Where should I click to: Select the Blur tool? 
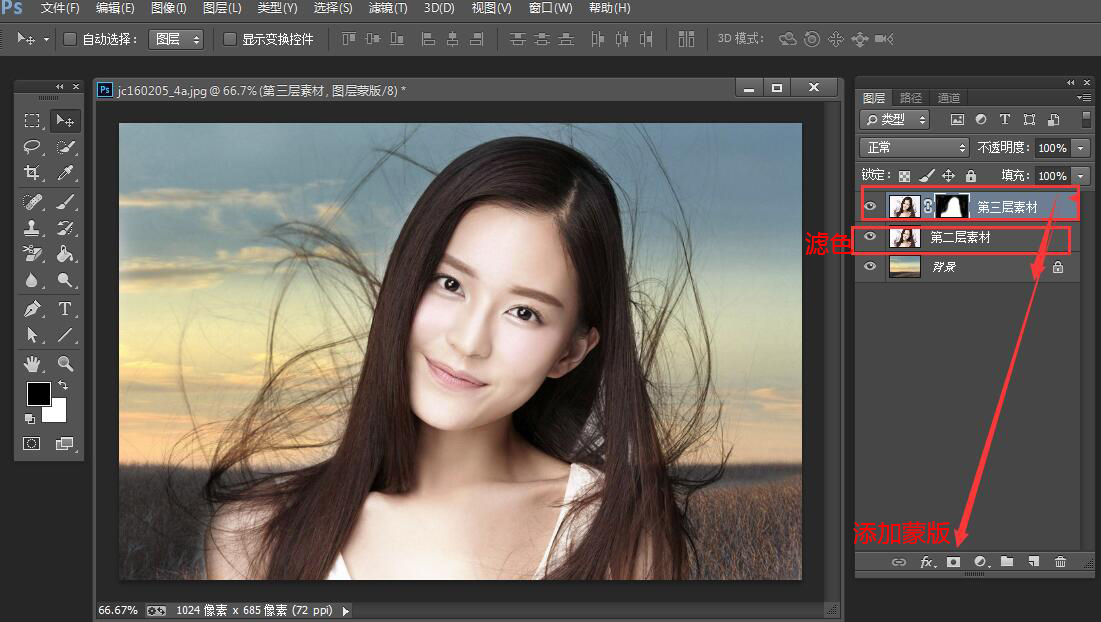[32, 280]
